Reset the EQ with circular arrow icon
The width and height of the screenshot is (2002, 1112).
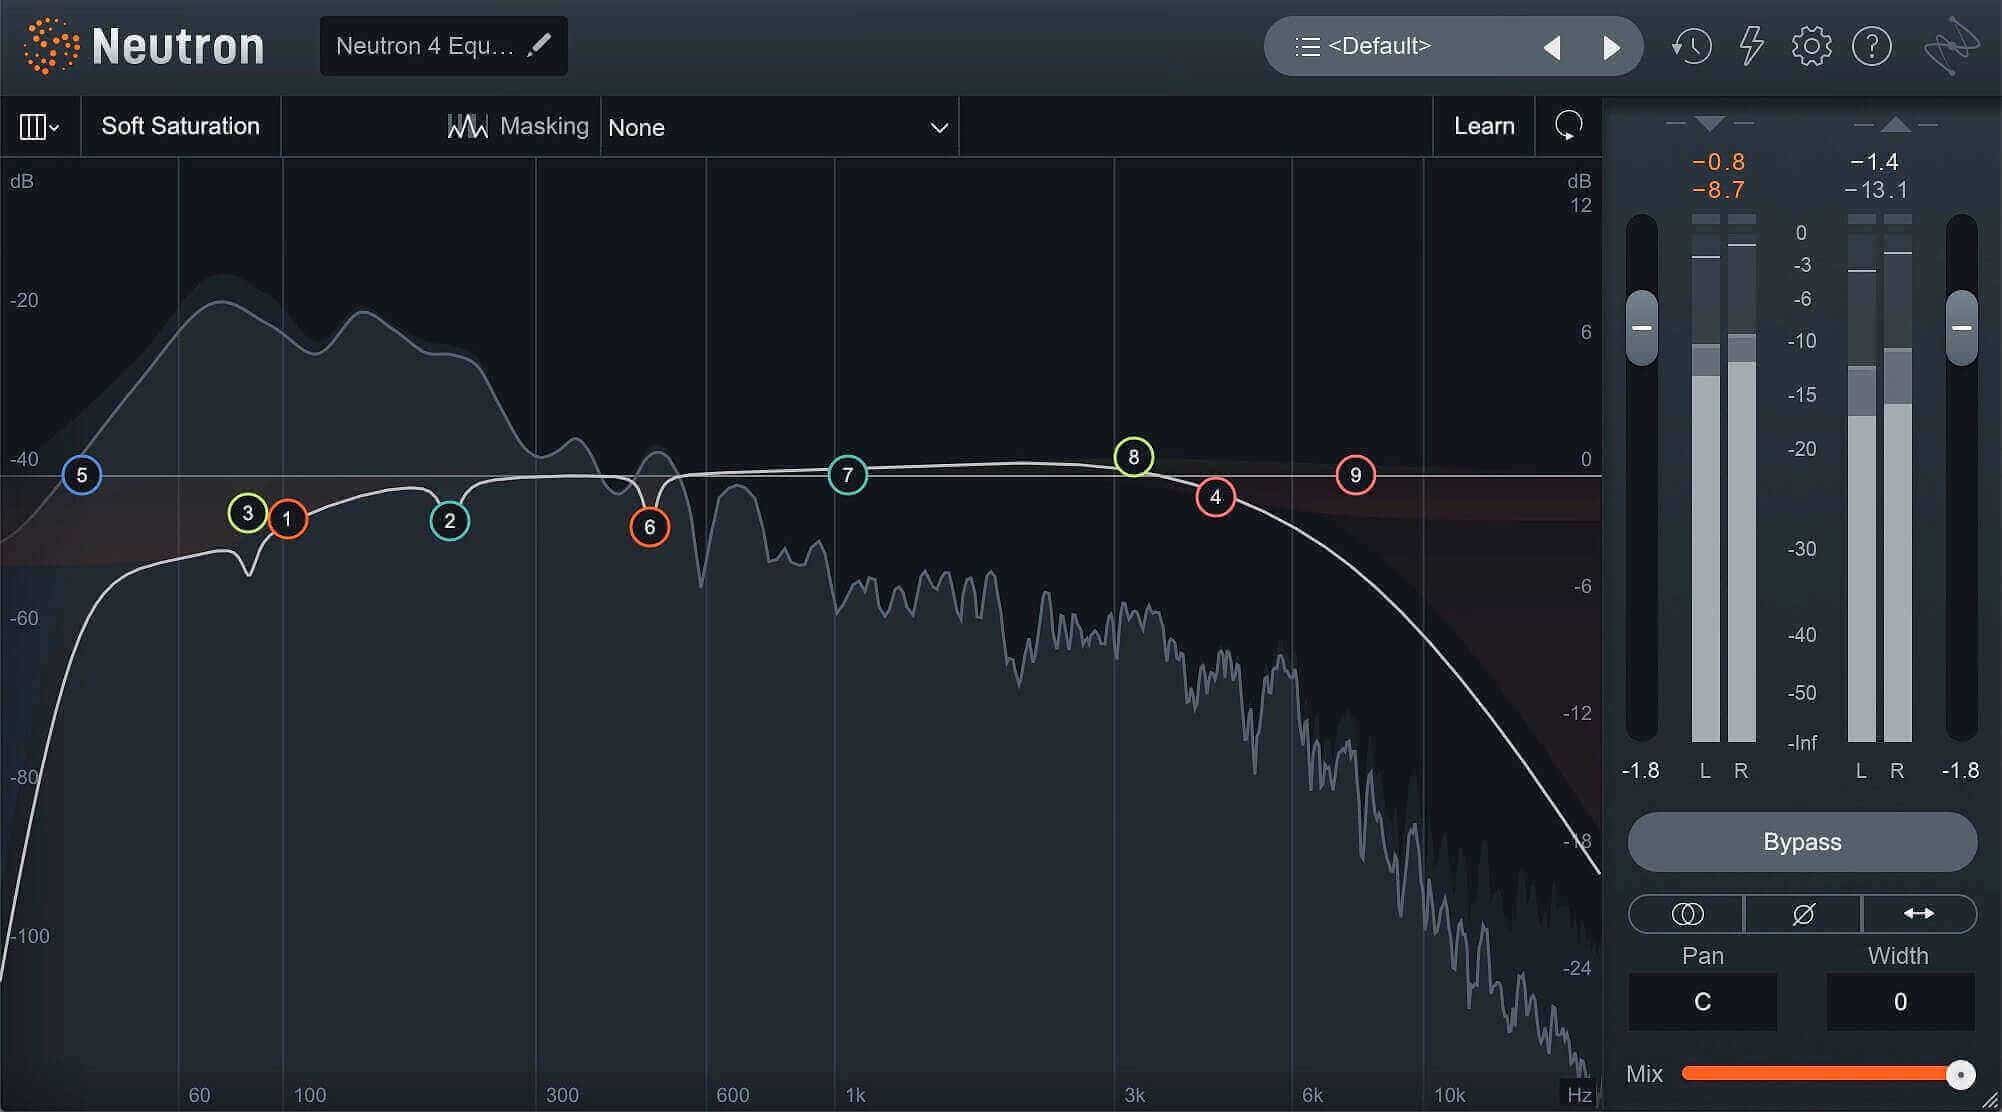click(1568, 126)
